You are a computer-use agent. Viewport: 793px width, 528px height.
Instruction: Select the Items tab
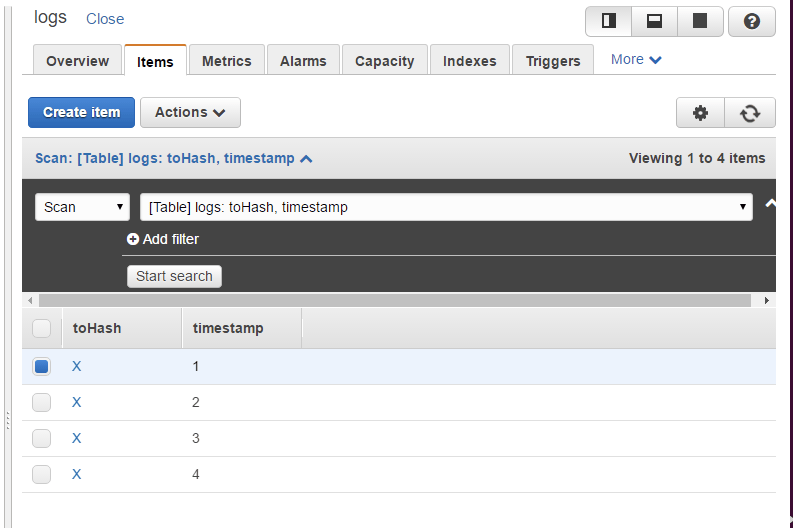[155, 61]
